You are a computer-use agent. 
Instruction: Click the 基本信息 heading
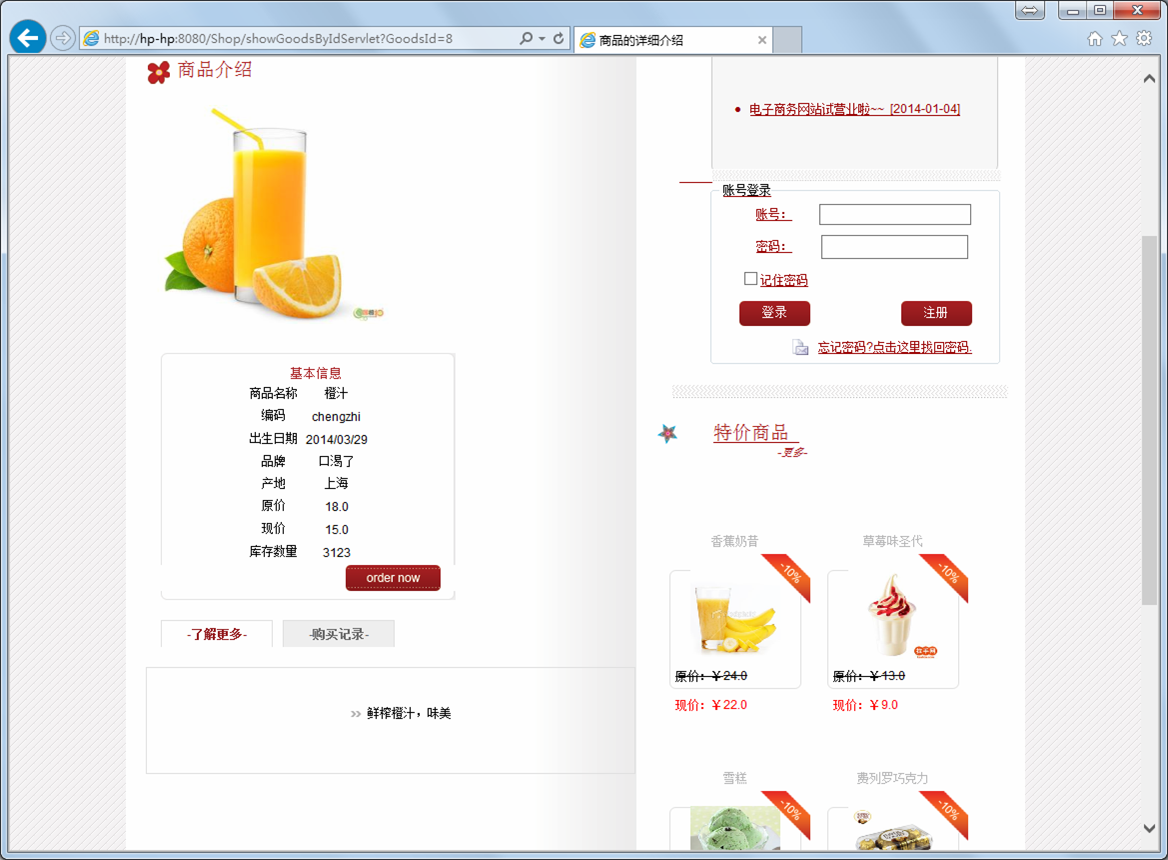point(315,373)
